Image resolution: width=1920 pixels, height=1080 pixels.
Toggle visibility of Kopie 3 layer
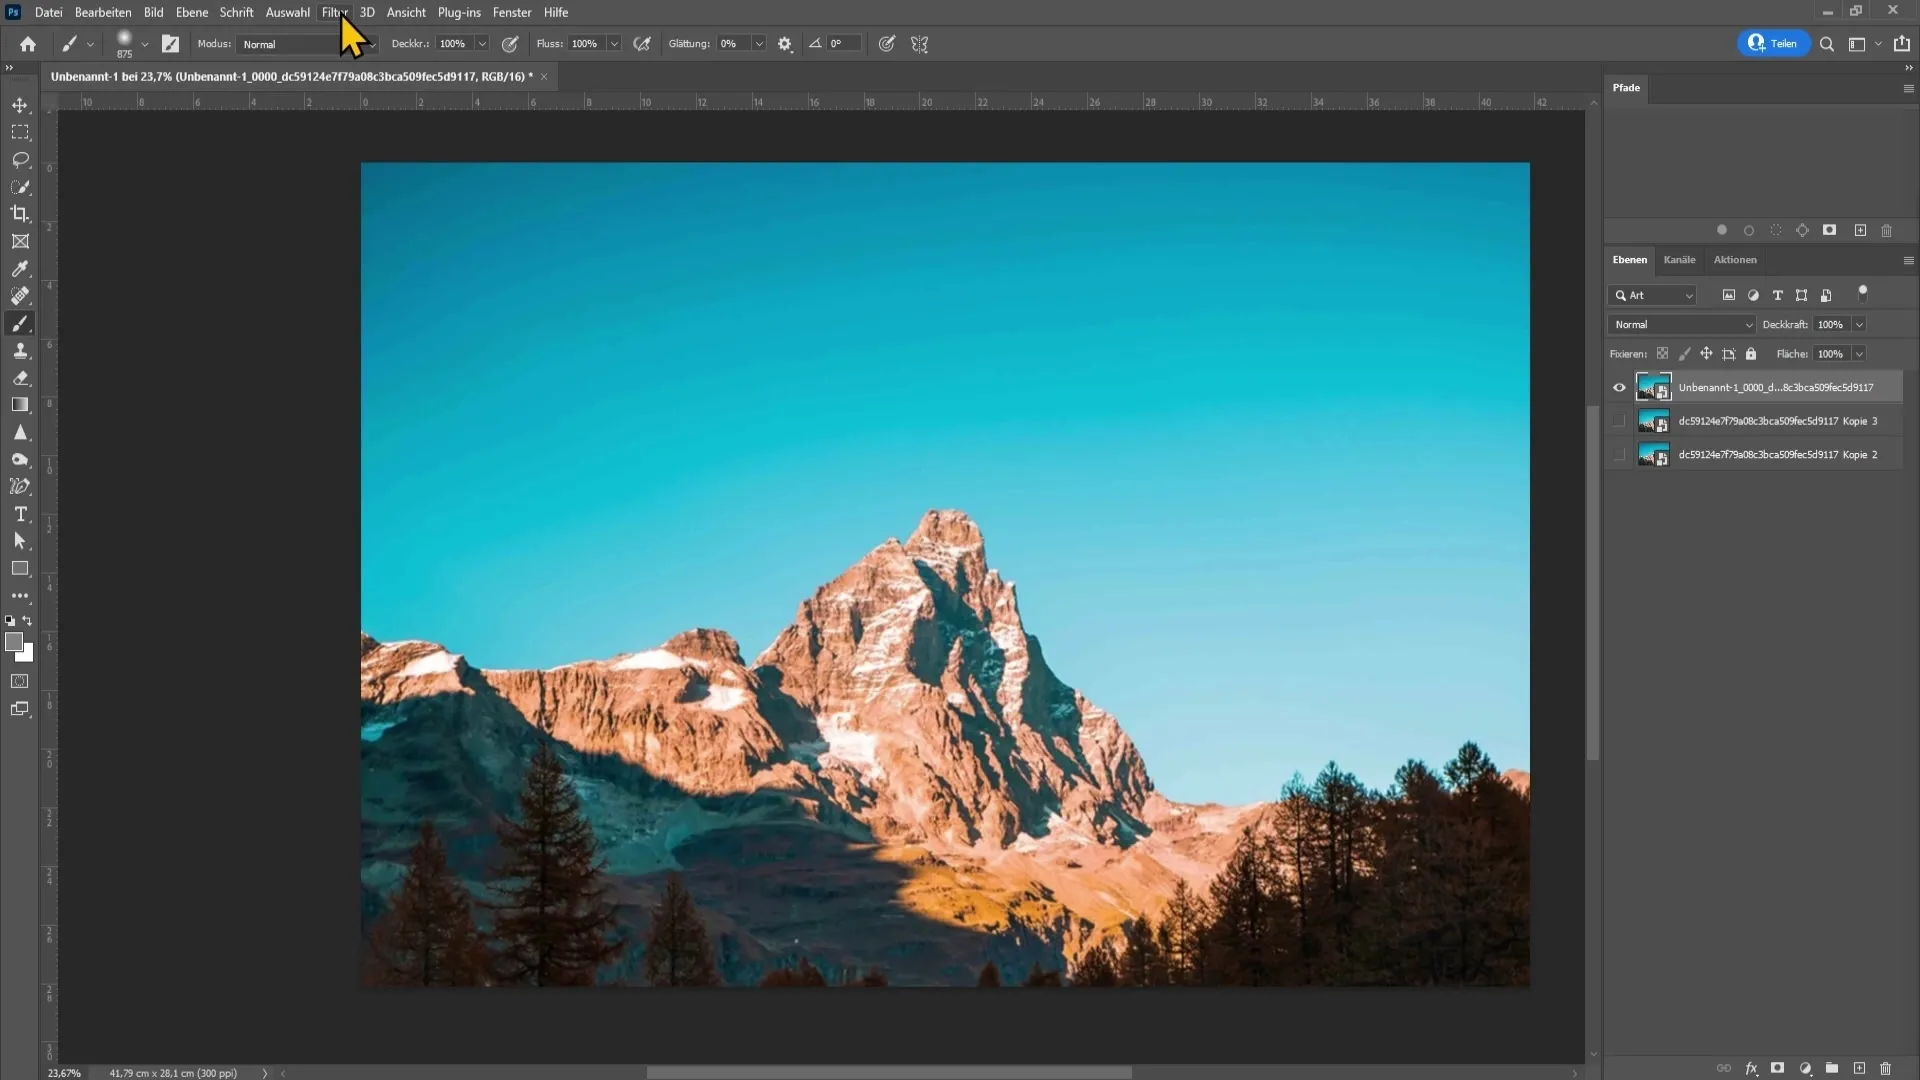point(1619,421)
